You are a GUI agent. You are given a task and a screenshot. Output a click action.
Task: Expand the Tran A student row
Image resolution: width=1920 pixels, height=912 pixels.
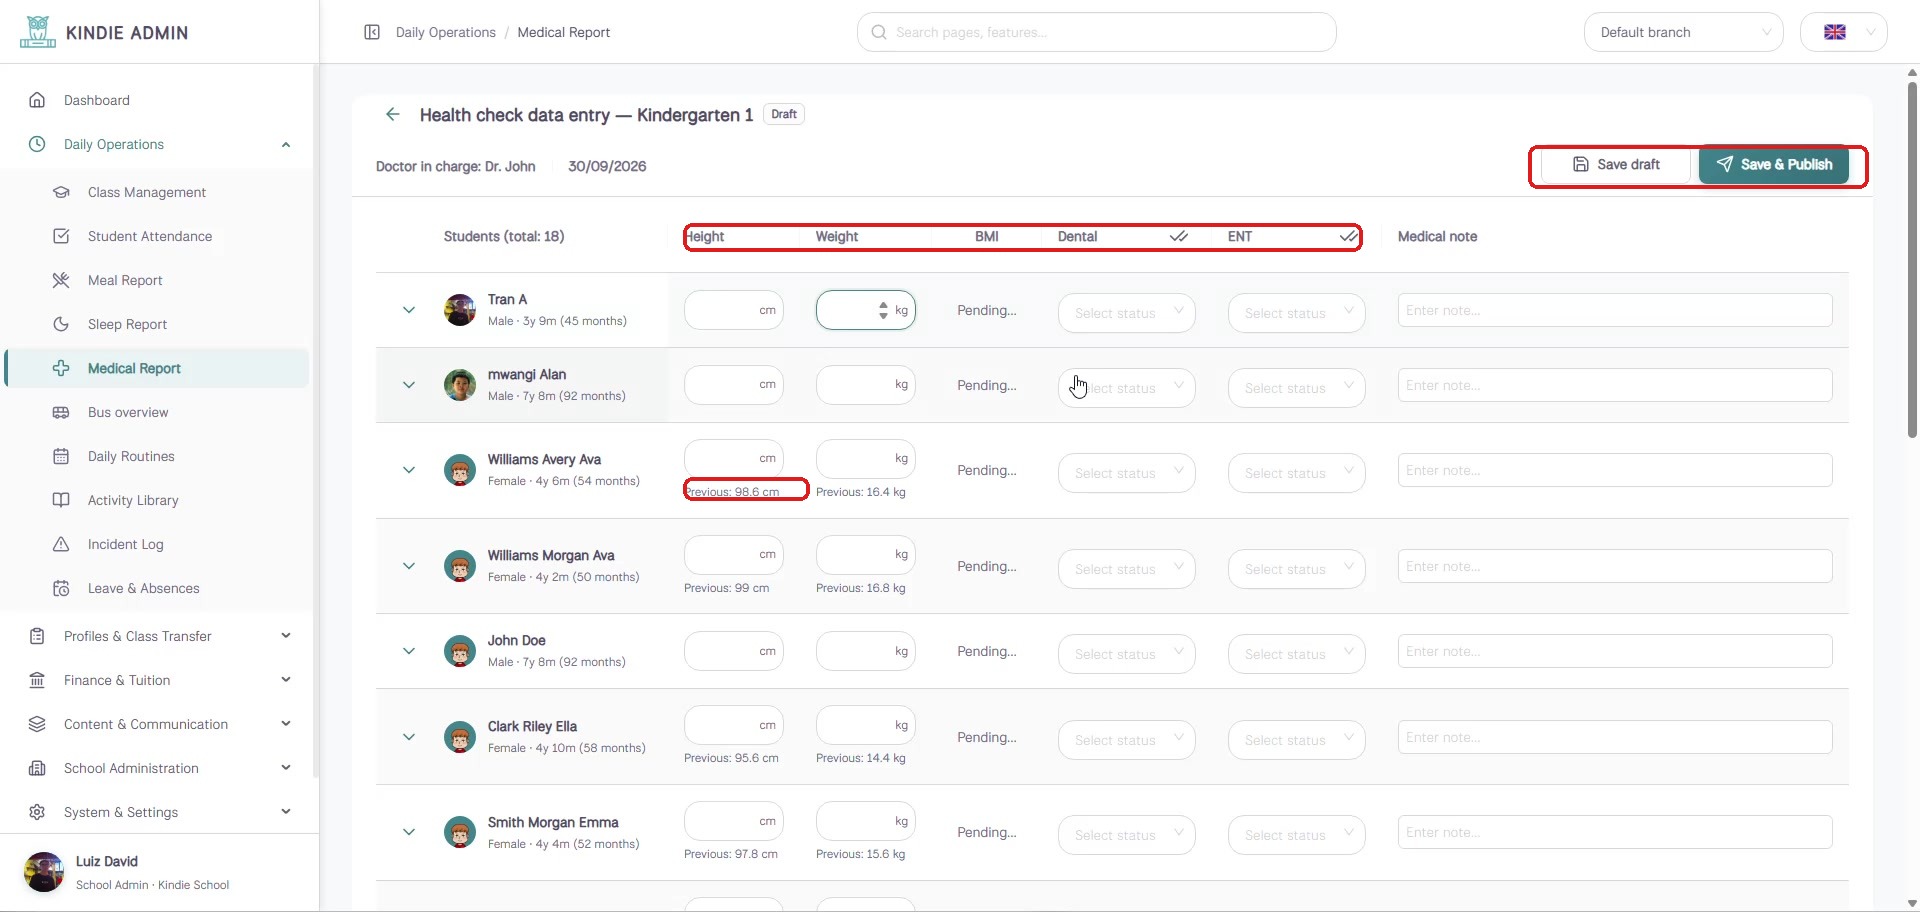pos(409,310)
